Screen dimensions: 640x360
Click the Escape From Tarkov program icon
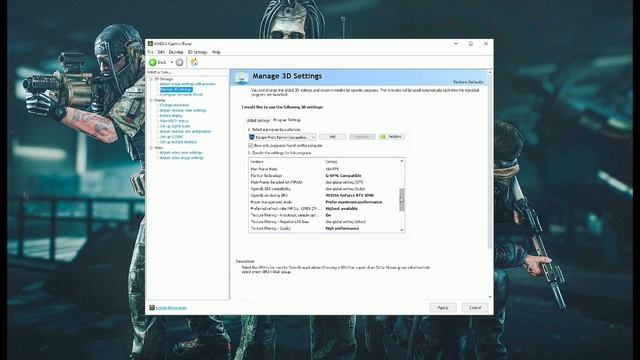click(251, 137)
